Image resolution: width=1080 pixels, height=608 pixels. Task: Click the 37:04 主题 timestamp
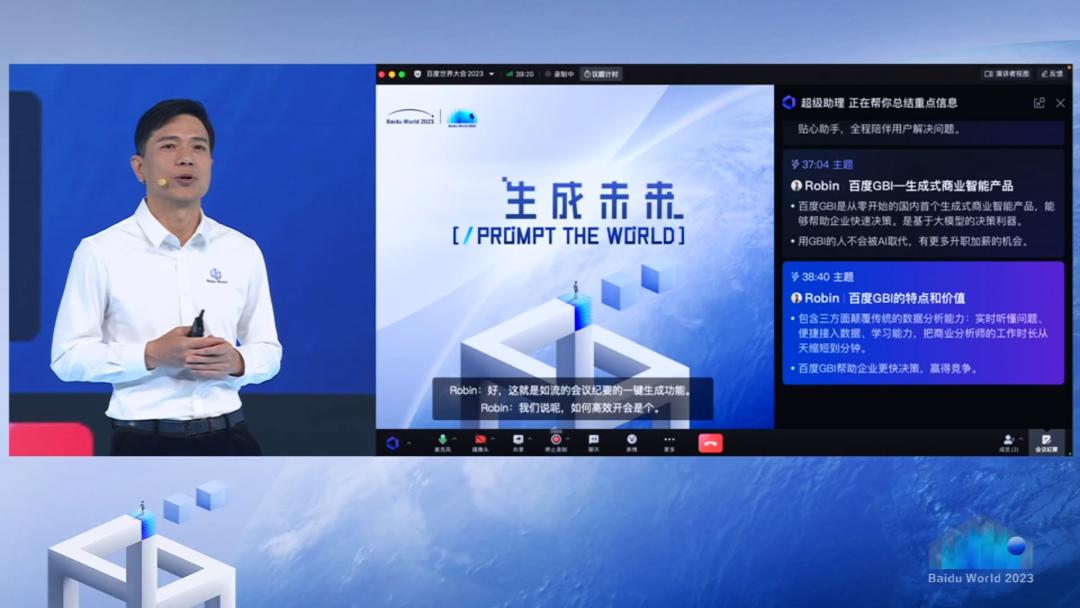point(822,165)
